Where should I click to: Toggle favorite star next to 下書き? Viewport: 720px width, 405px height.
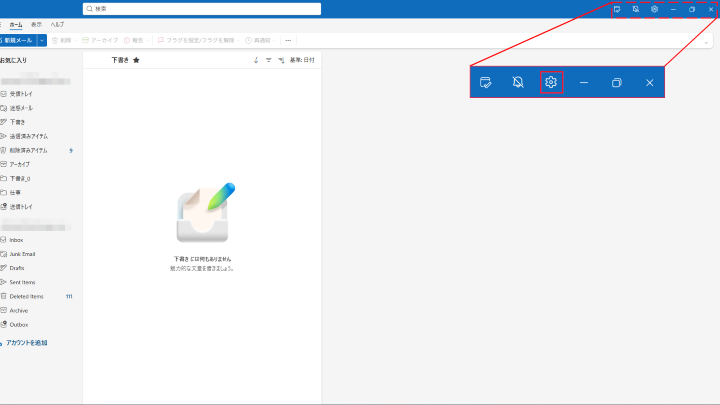pyautogui.click(x=136, y=60)
